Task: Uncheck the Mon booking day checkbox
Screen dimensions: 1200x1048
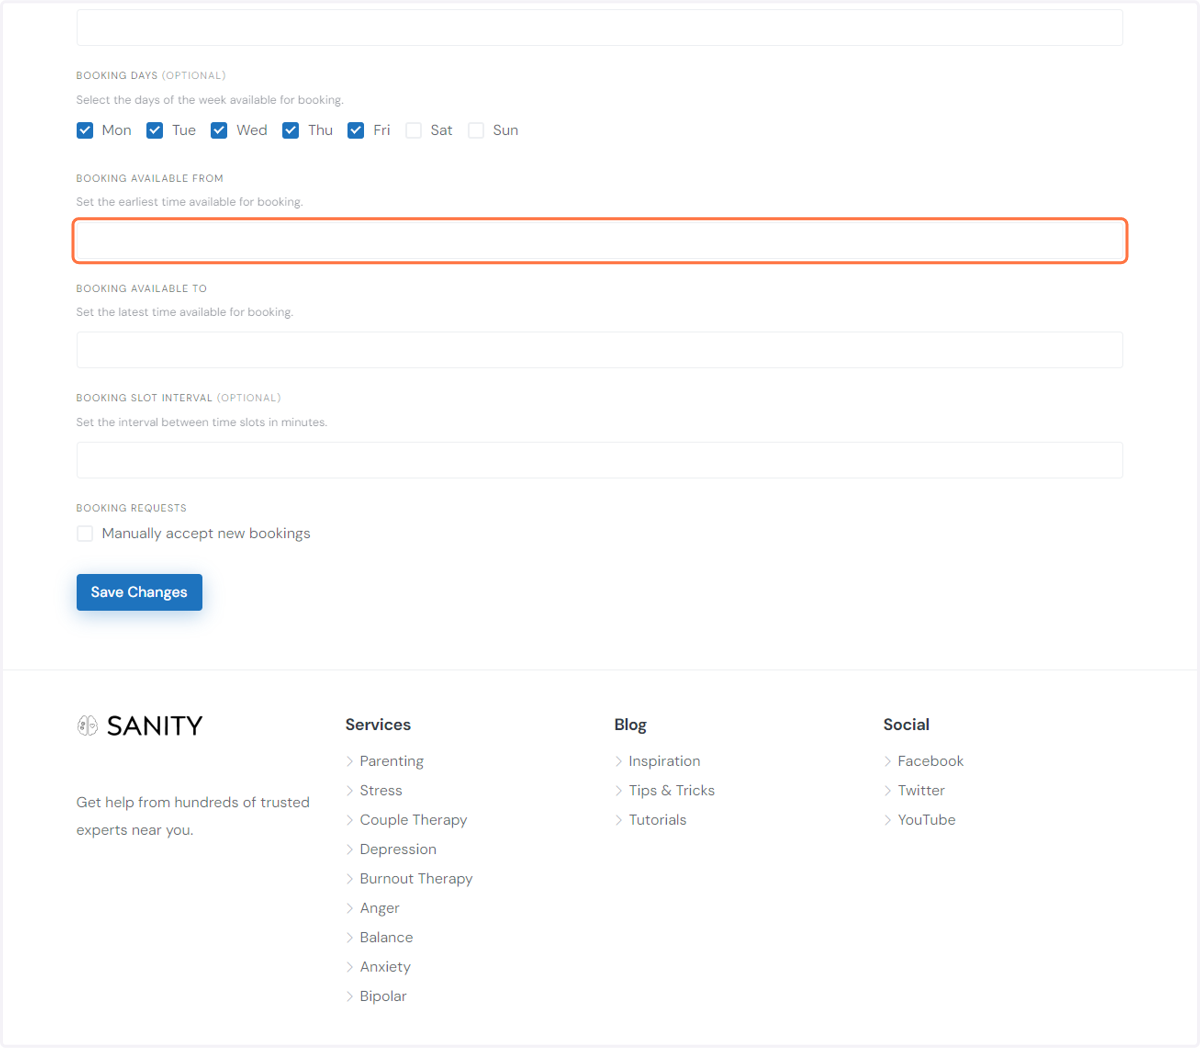Action: coord(85,131)
